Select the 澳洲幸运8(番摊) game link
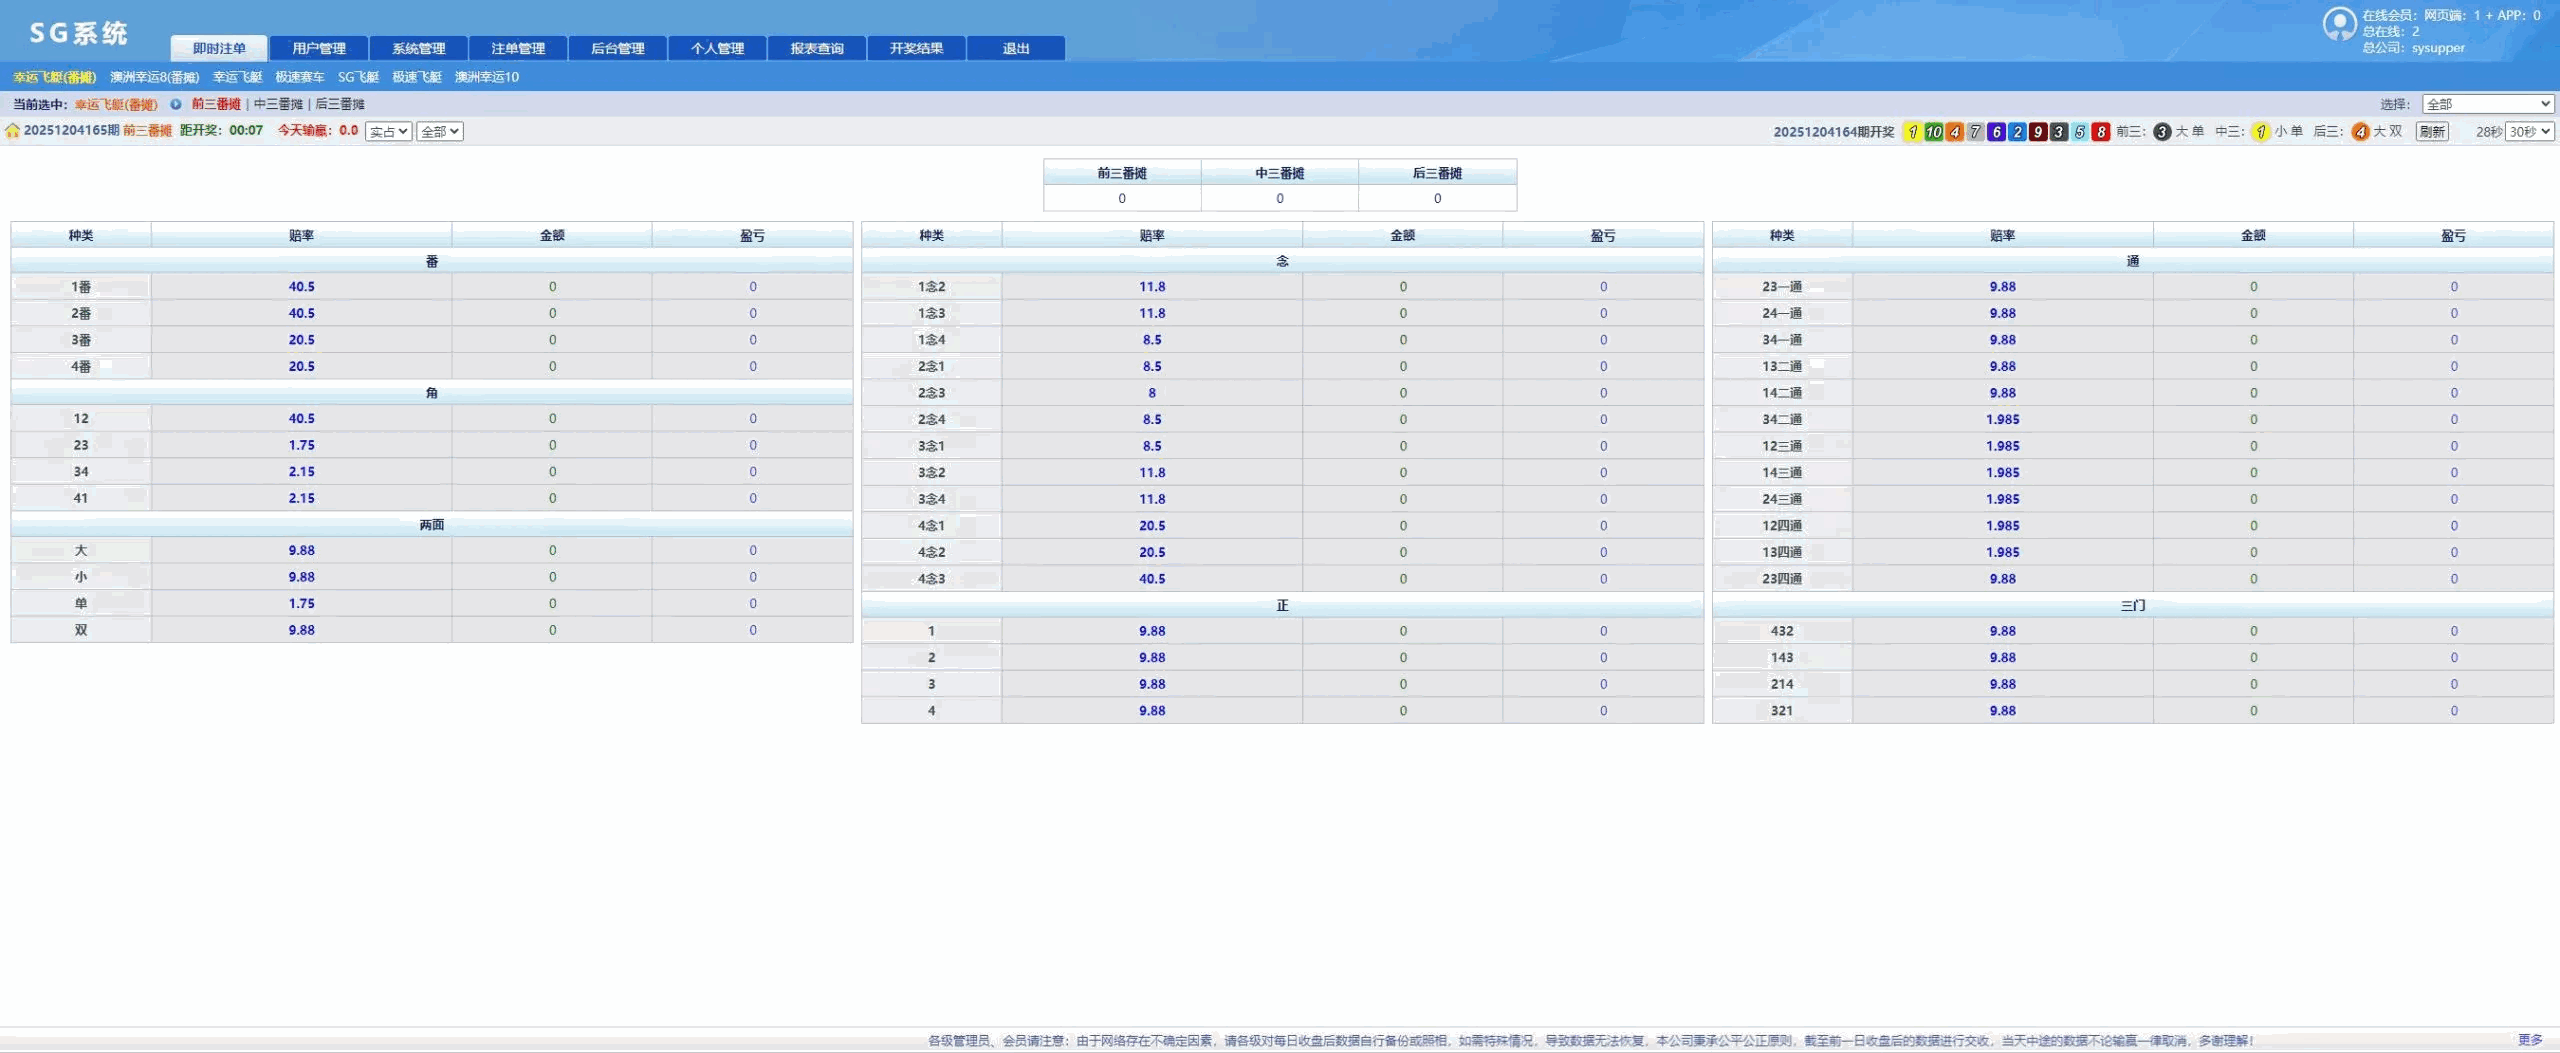Screen dimensions: 2560x1053 tap(154, 77)
